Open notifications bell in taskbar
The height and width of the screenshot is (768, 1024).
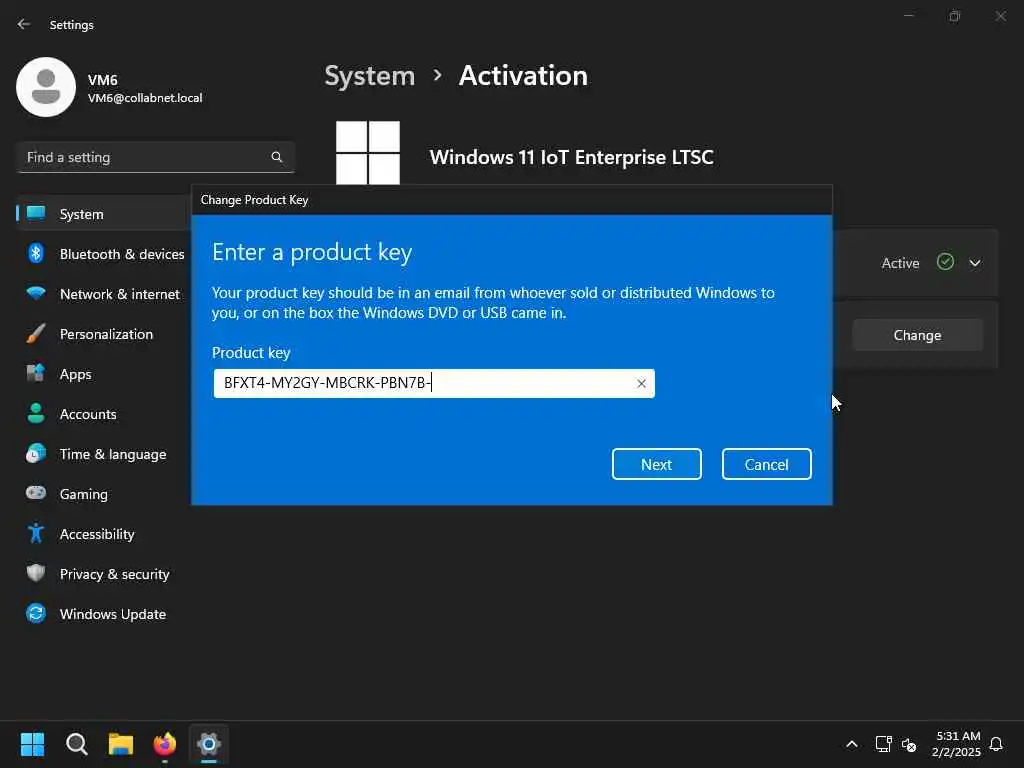(996, 744)
